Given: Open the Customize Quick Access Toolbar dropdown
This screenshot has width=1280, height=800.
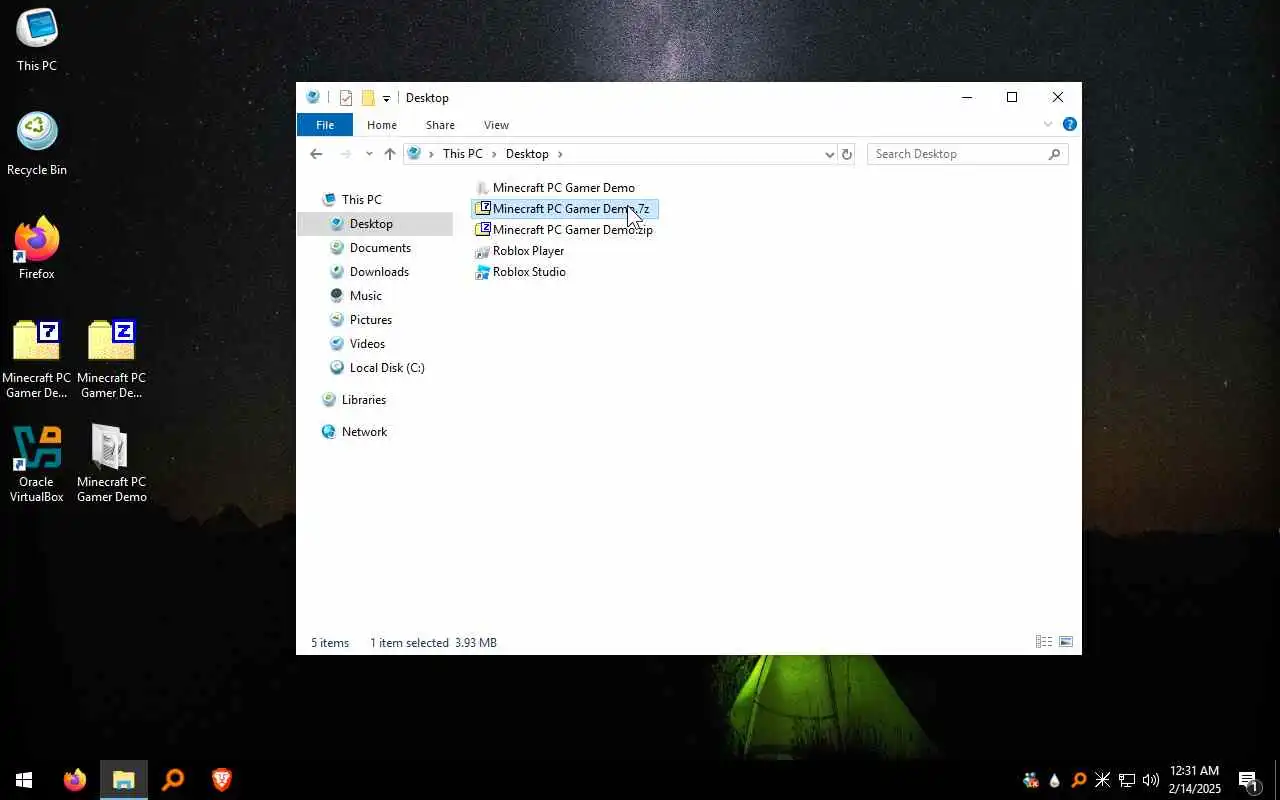Looking at the screenshot, I should coord(386,98).
